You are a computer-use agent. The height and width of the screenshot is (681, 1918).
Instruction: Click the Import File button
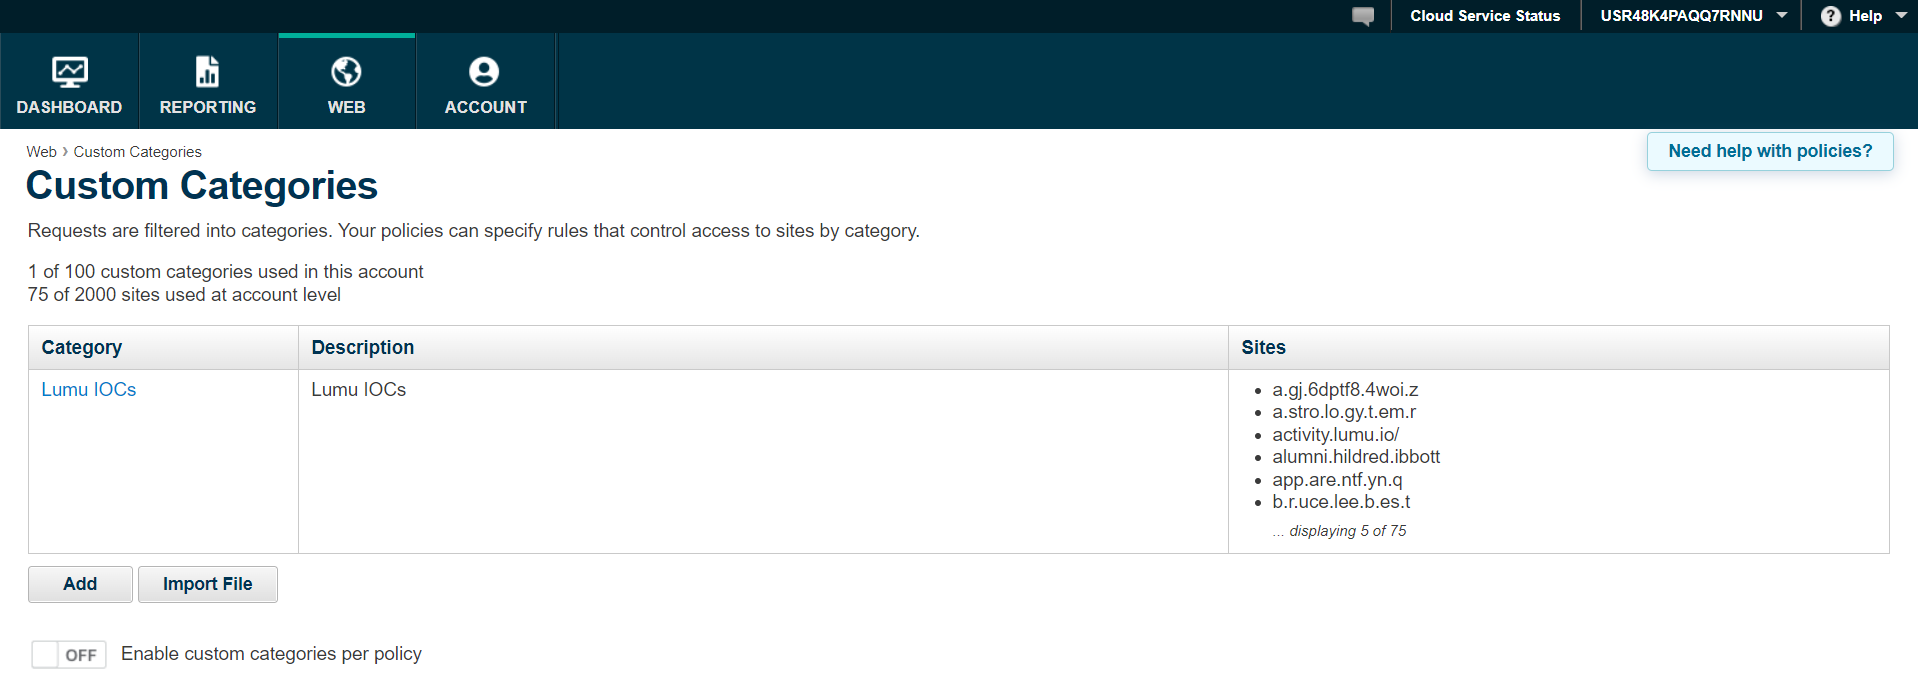tap(207, 584)
